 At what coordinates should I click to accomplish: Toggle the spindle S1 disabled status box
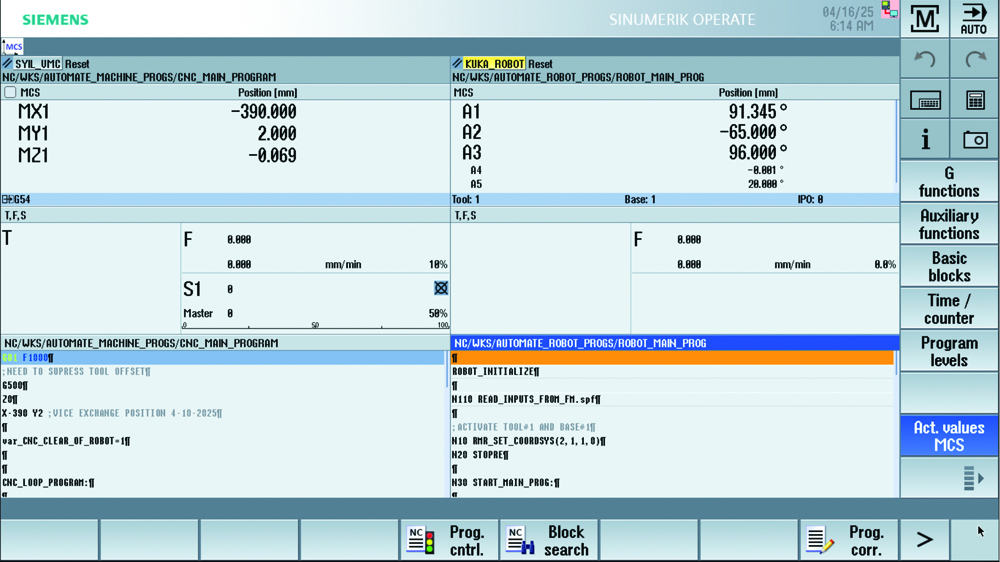(x=441, y=288)
